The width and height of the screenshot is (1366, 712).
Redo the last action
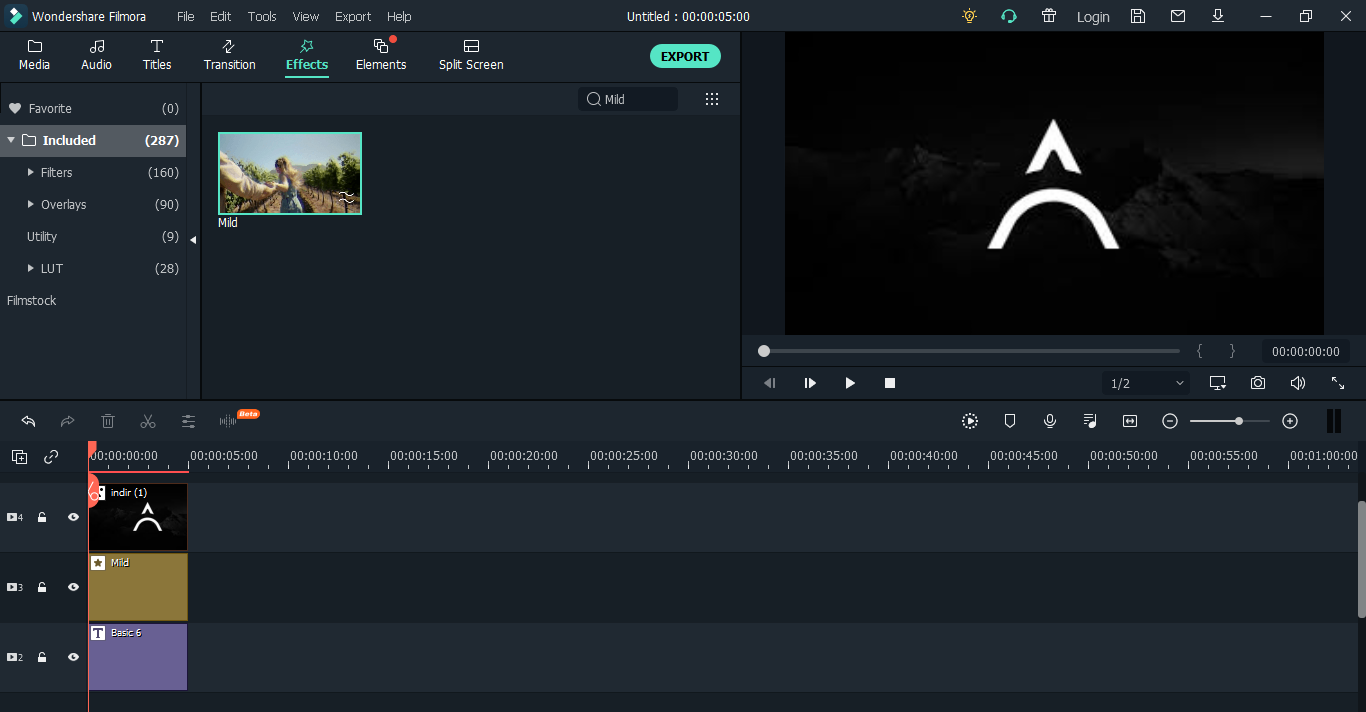point(68,421)
